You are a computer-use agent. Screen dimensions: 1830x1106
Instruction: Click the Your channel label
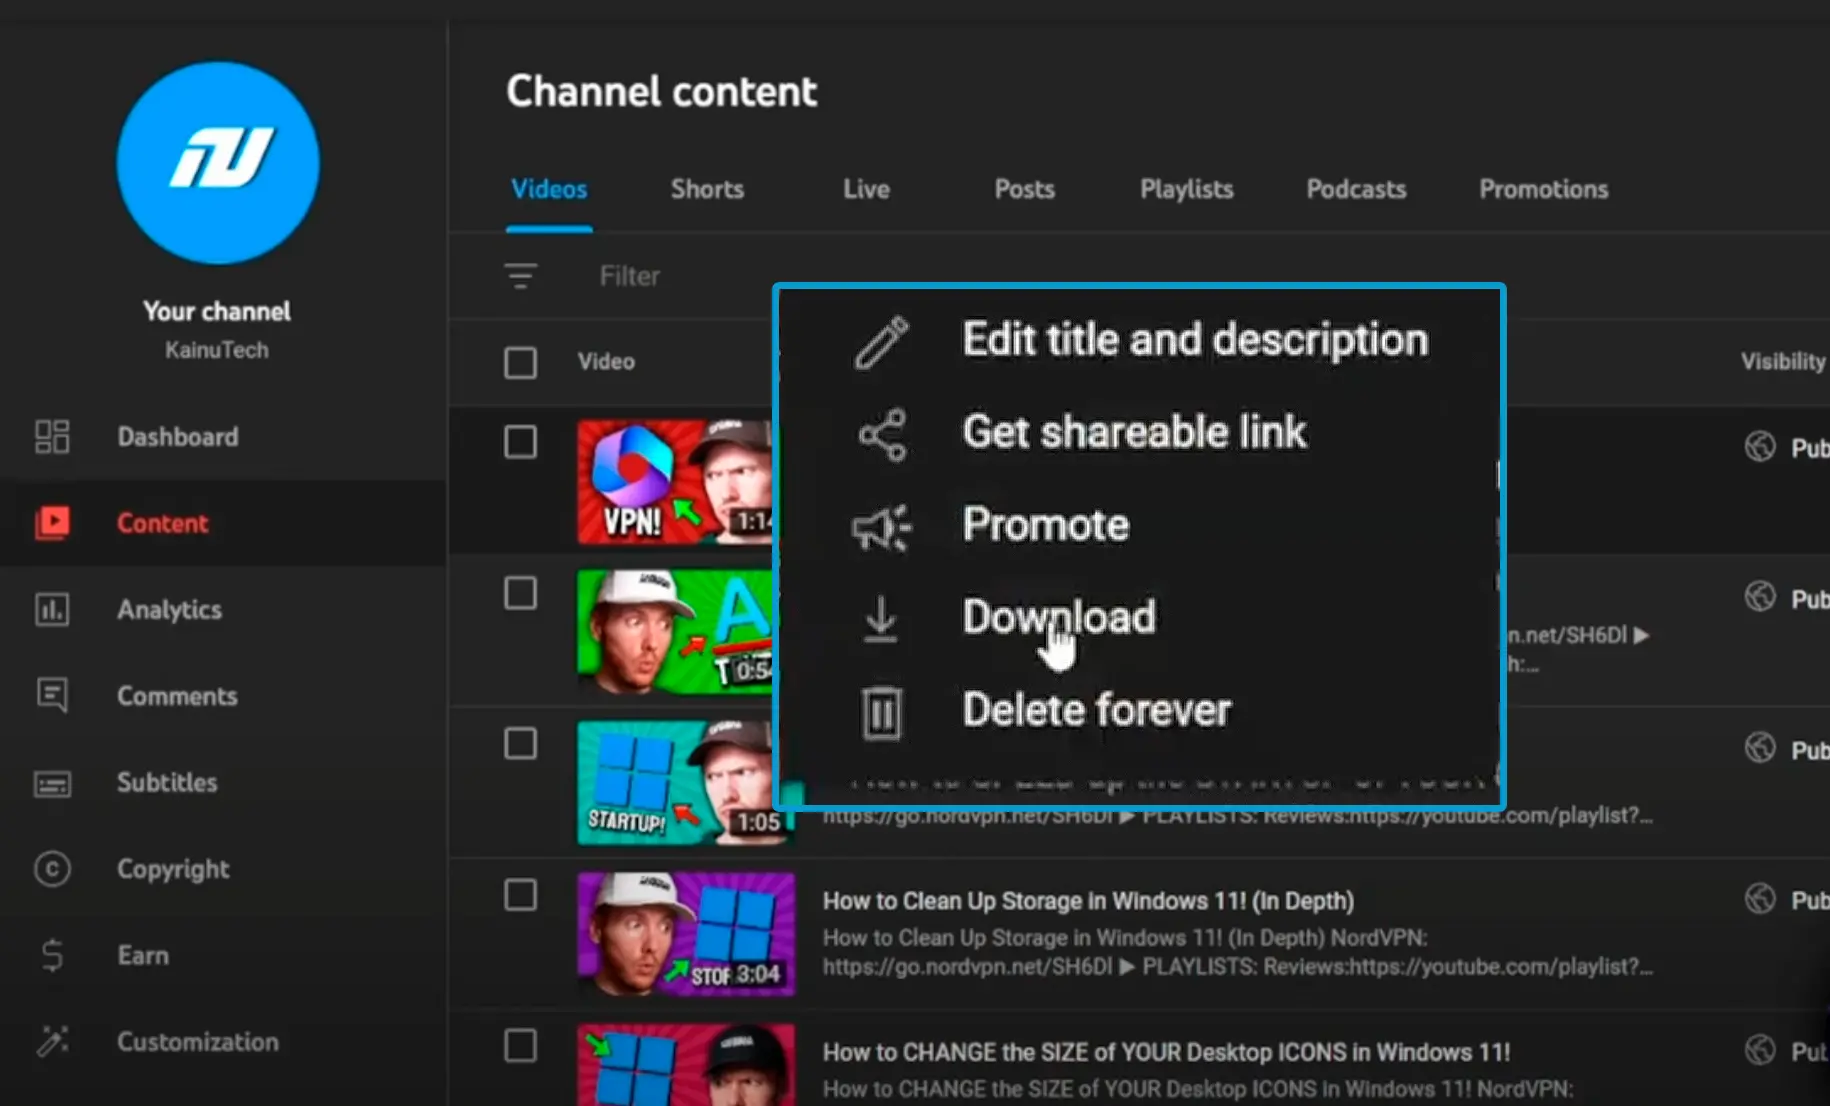(217, 311)
